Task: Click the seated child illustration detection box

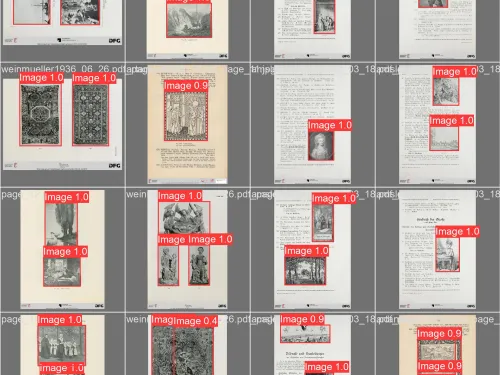Action: point(447,254)
